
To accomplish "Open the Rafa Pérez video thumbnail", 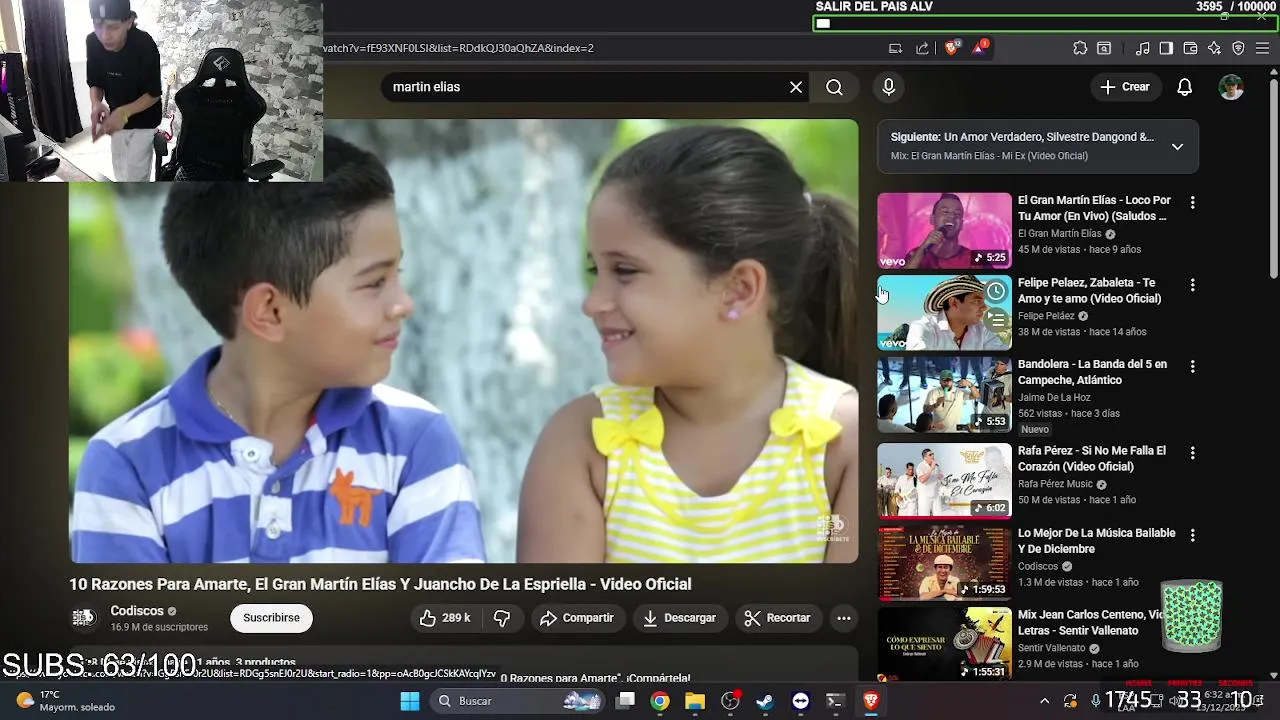I will [944, 481].
